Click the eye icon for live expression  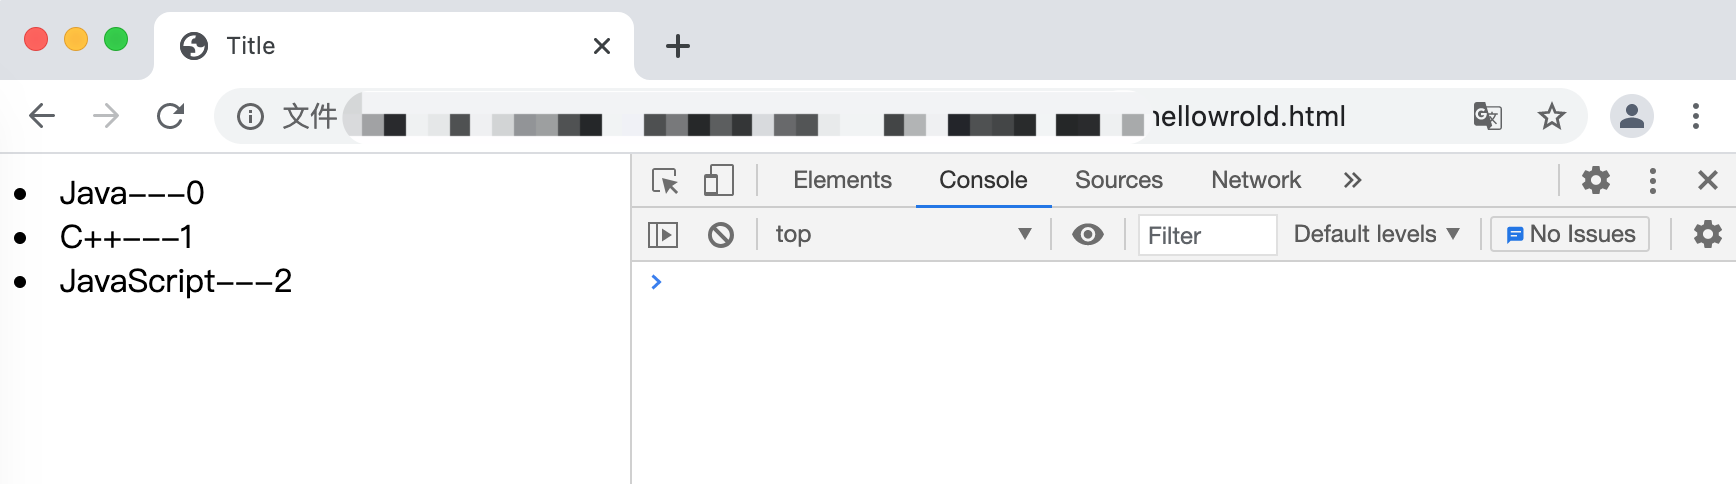(1087, 235)
